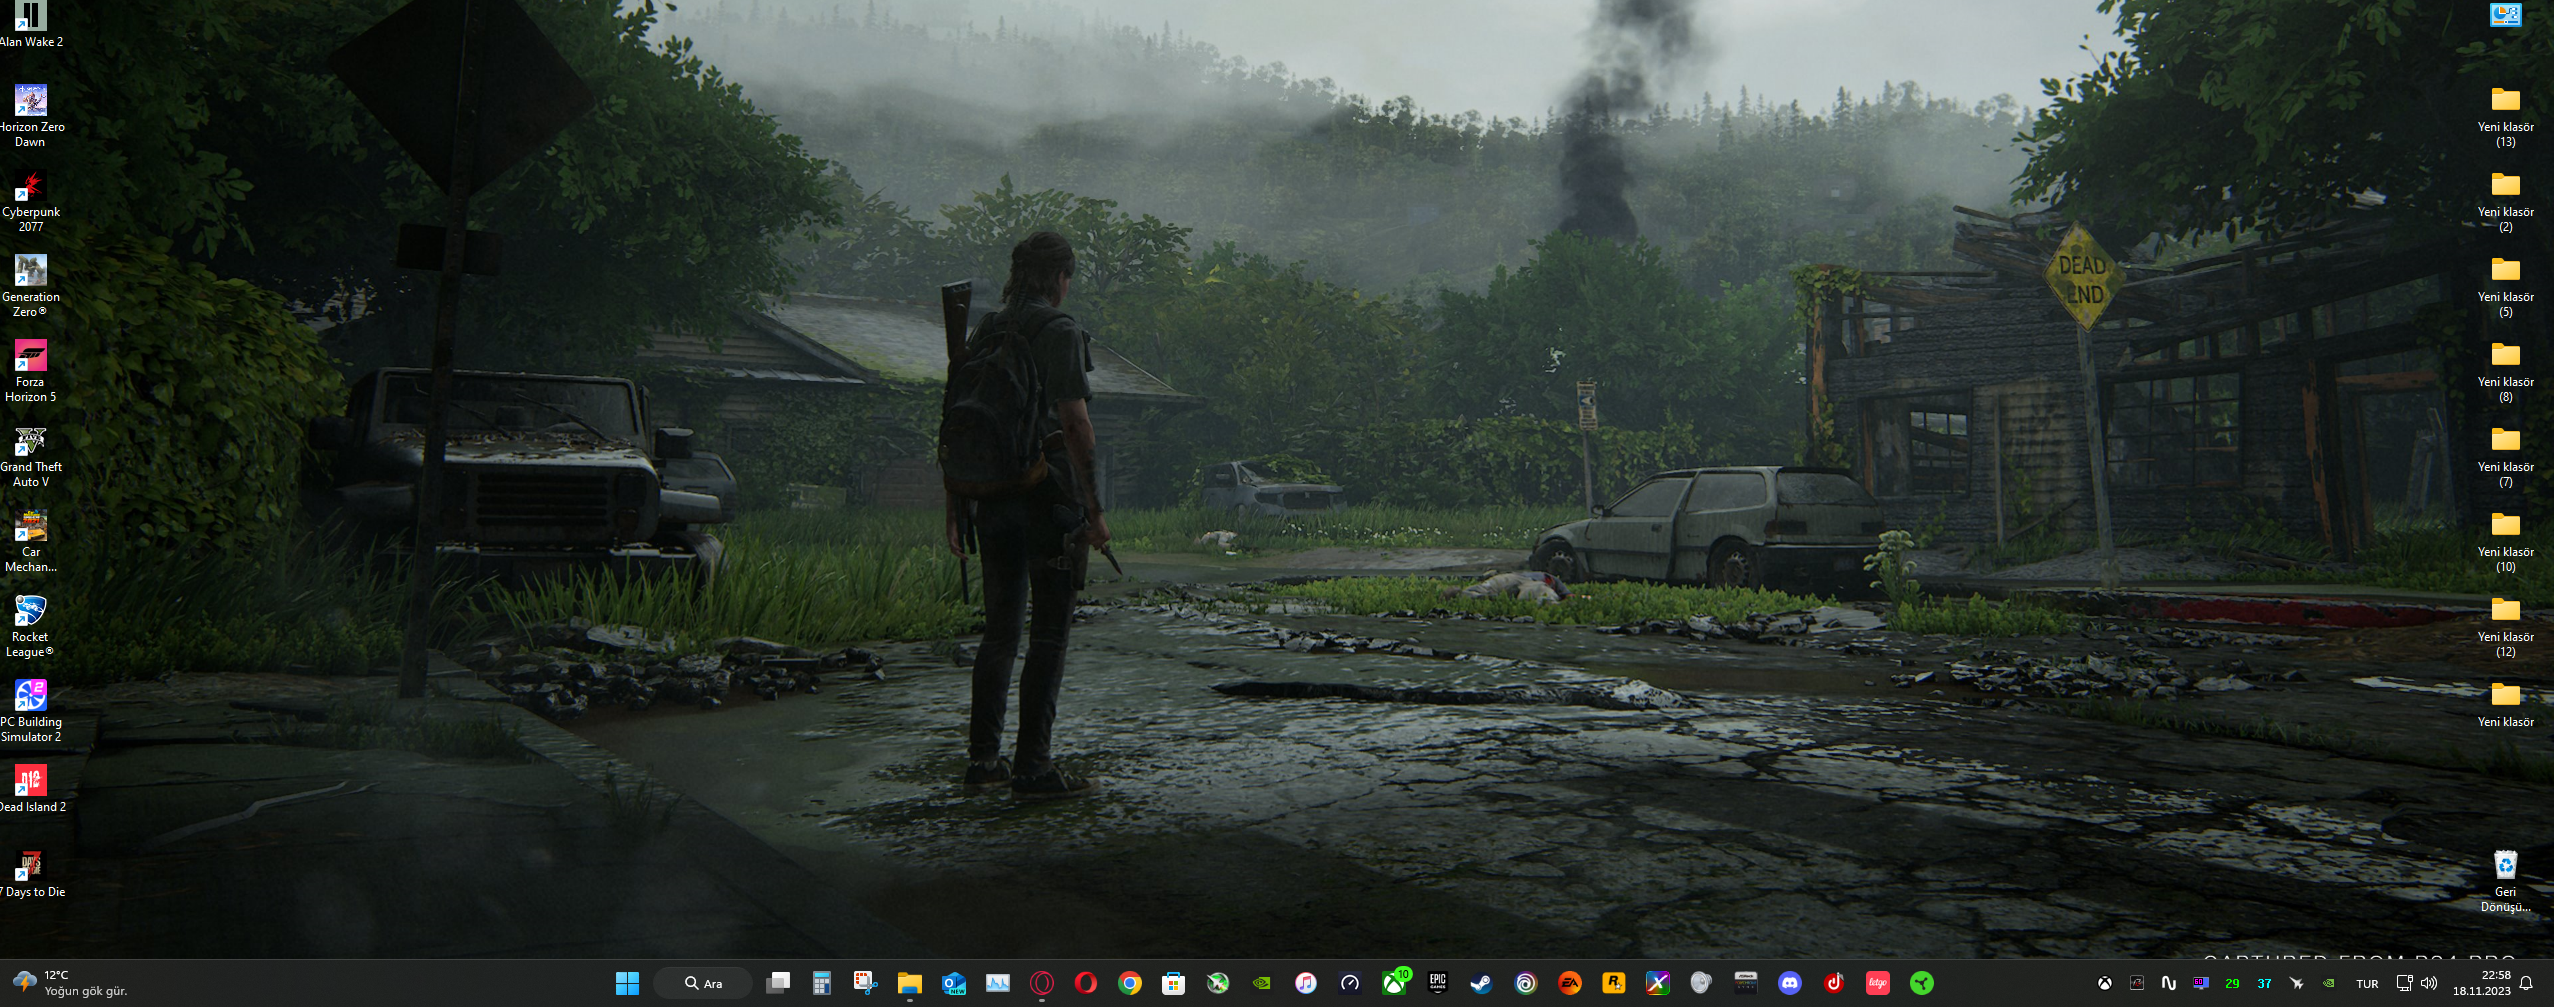Screen dimensions: 2554x1007
Task: Click the monitor tray icon showing 60
Action: click(x=2201, y=983)
